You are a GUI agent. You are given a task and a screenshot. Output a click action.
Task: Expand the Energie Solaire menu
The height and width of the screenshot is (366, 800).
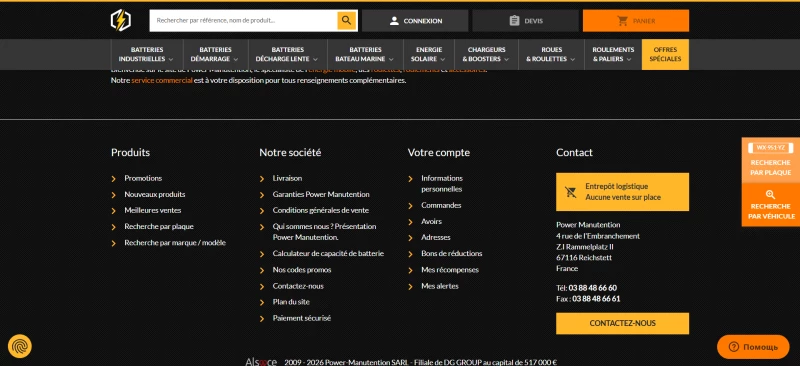coord(429,54)
